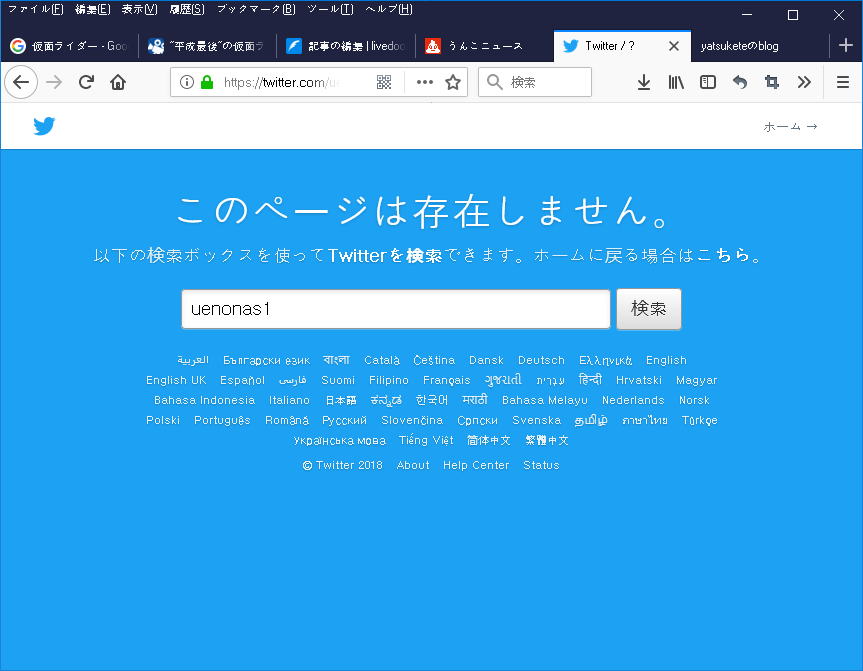Image resolution: width=863 pixels, height=671 pixels.
Task: Click the green padlock security icon
Action: pyautogui.click(x=207, y=82)
